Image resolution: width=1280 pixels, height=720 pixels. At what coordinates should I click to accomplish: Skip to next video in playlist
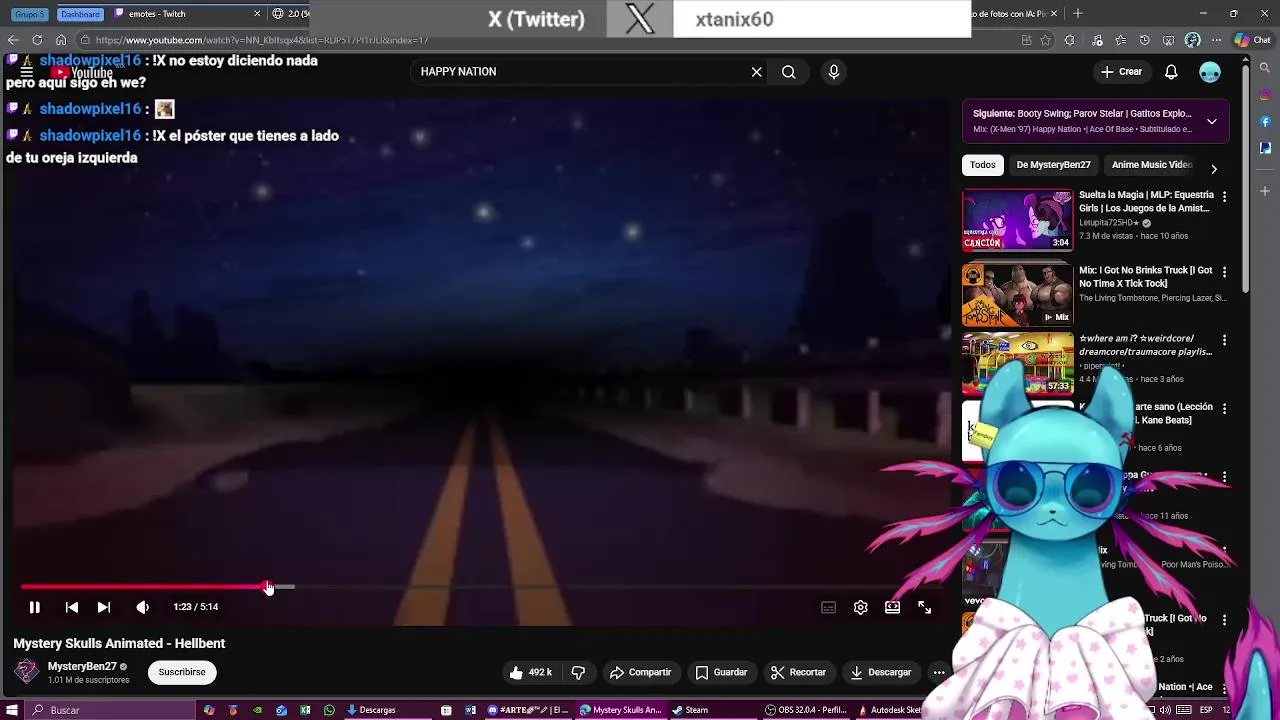(104, 607)
